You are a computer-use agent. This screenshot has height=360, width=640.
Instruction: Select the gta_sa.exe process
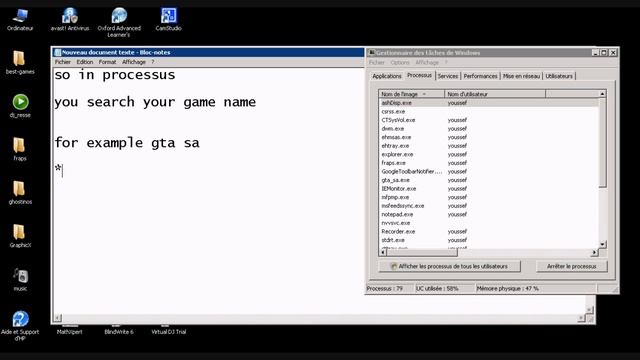(x=489, y=180)
